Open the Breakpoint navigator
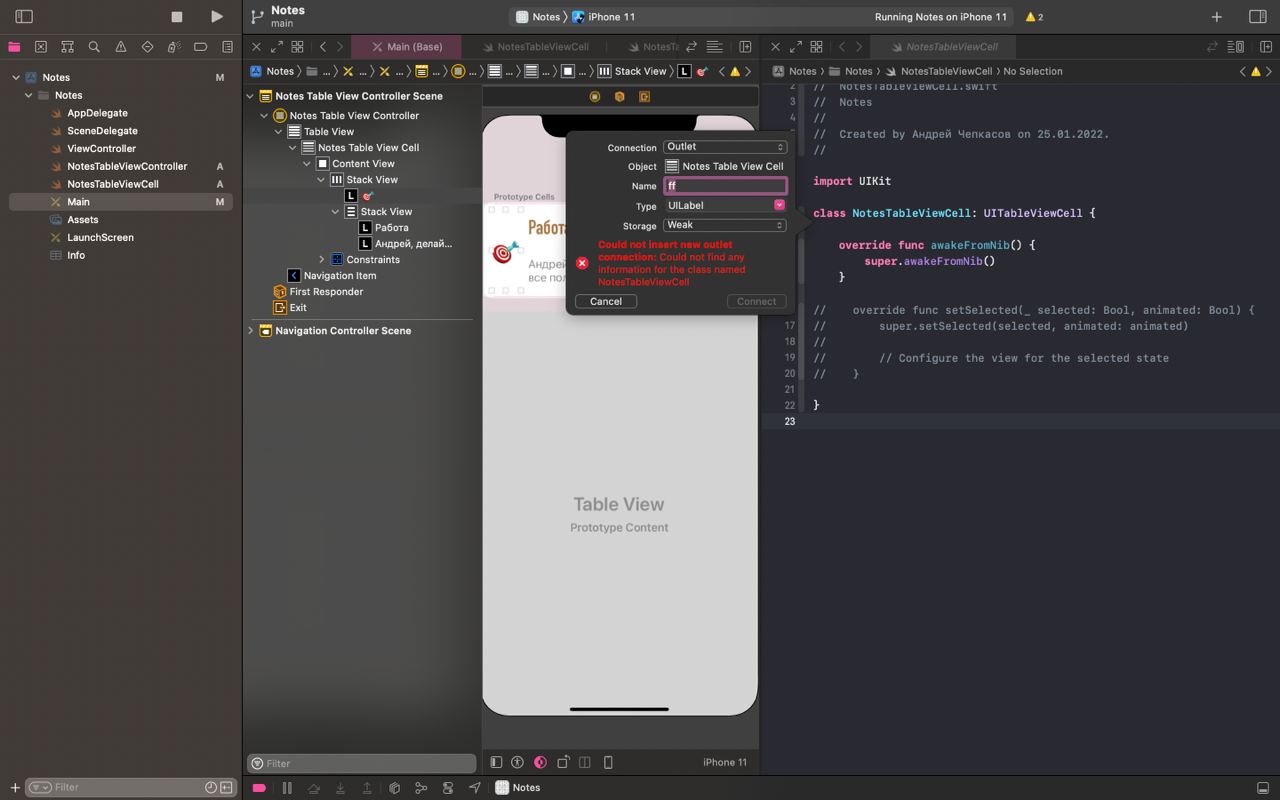This screenshot has height=800, width=1280. click(x=200, y=47)
